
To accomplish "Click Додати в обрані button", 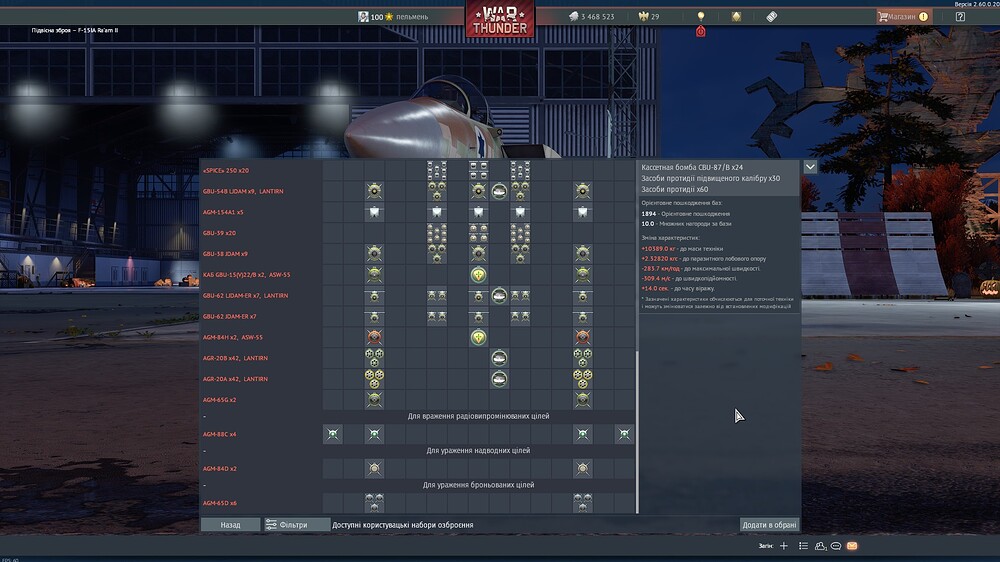I will pyautogui.click(x=769, y=525).
